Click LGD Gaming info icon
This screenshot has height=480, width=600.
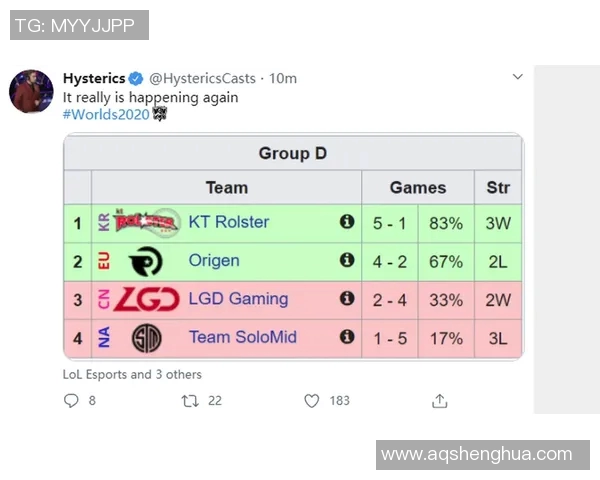coord(347,298)
